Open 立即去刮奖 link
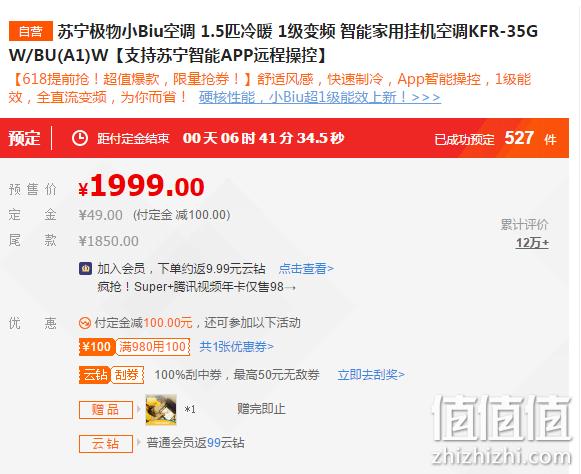 tap(371, 375)
